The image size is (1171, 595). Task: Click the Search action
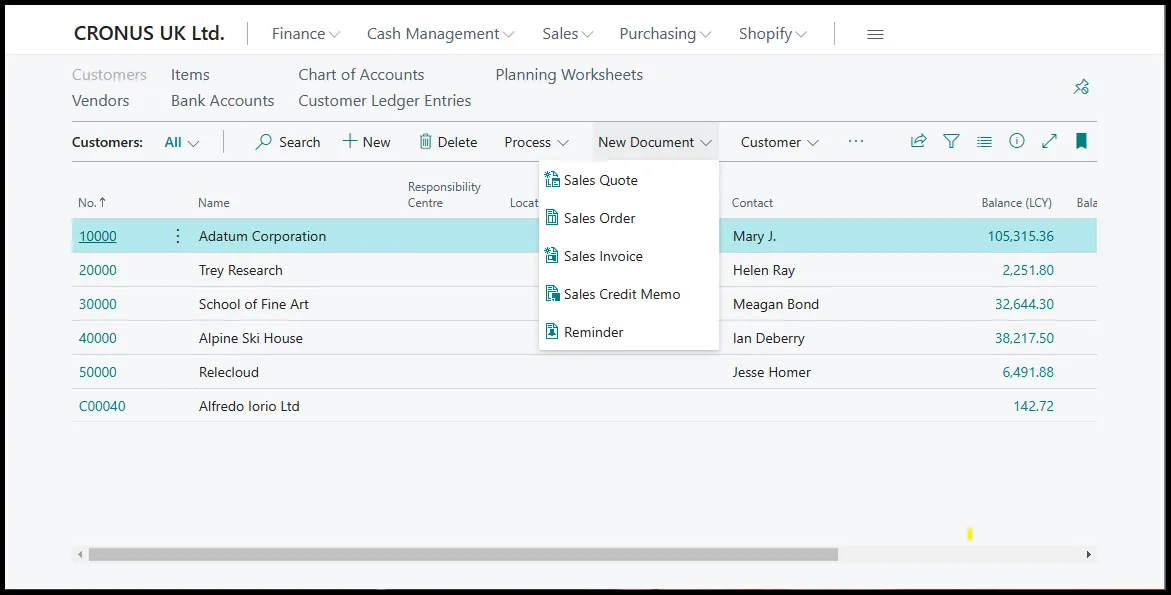point(288,142)
